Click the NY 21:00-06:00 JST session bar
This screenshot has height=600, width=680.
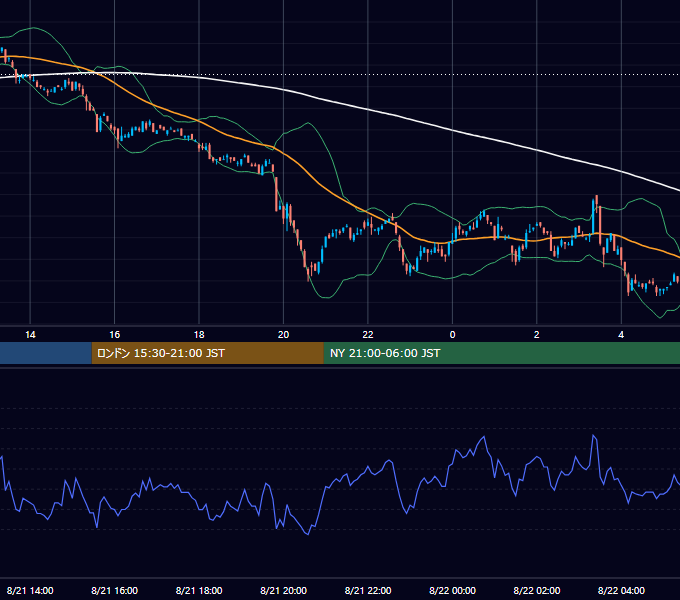[502, 353]
